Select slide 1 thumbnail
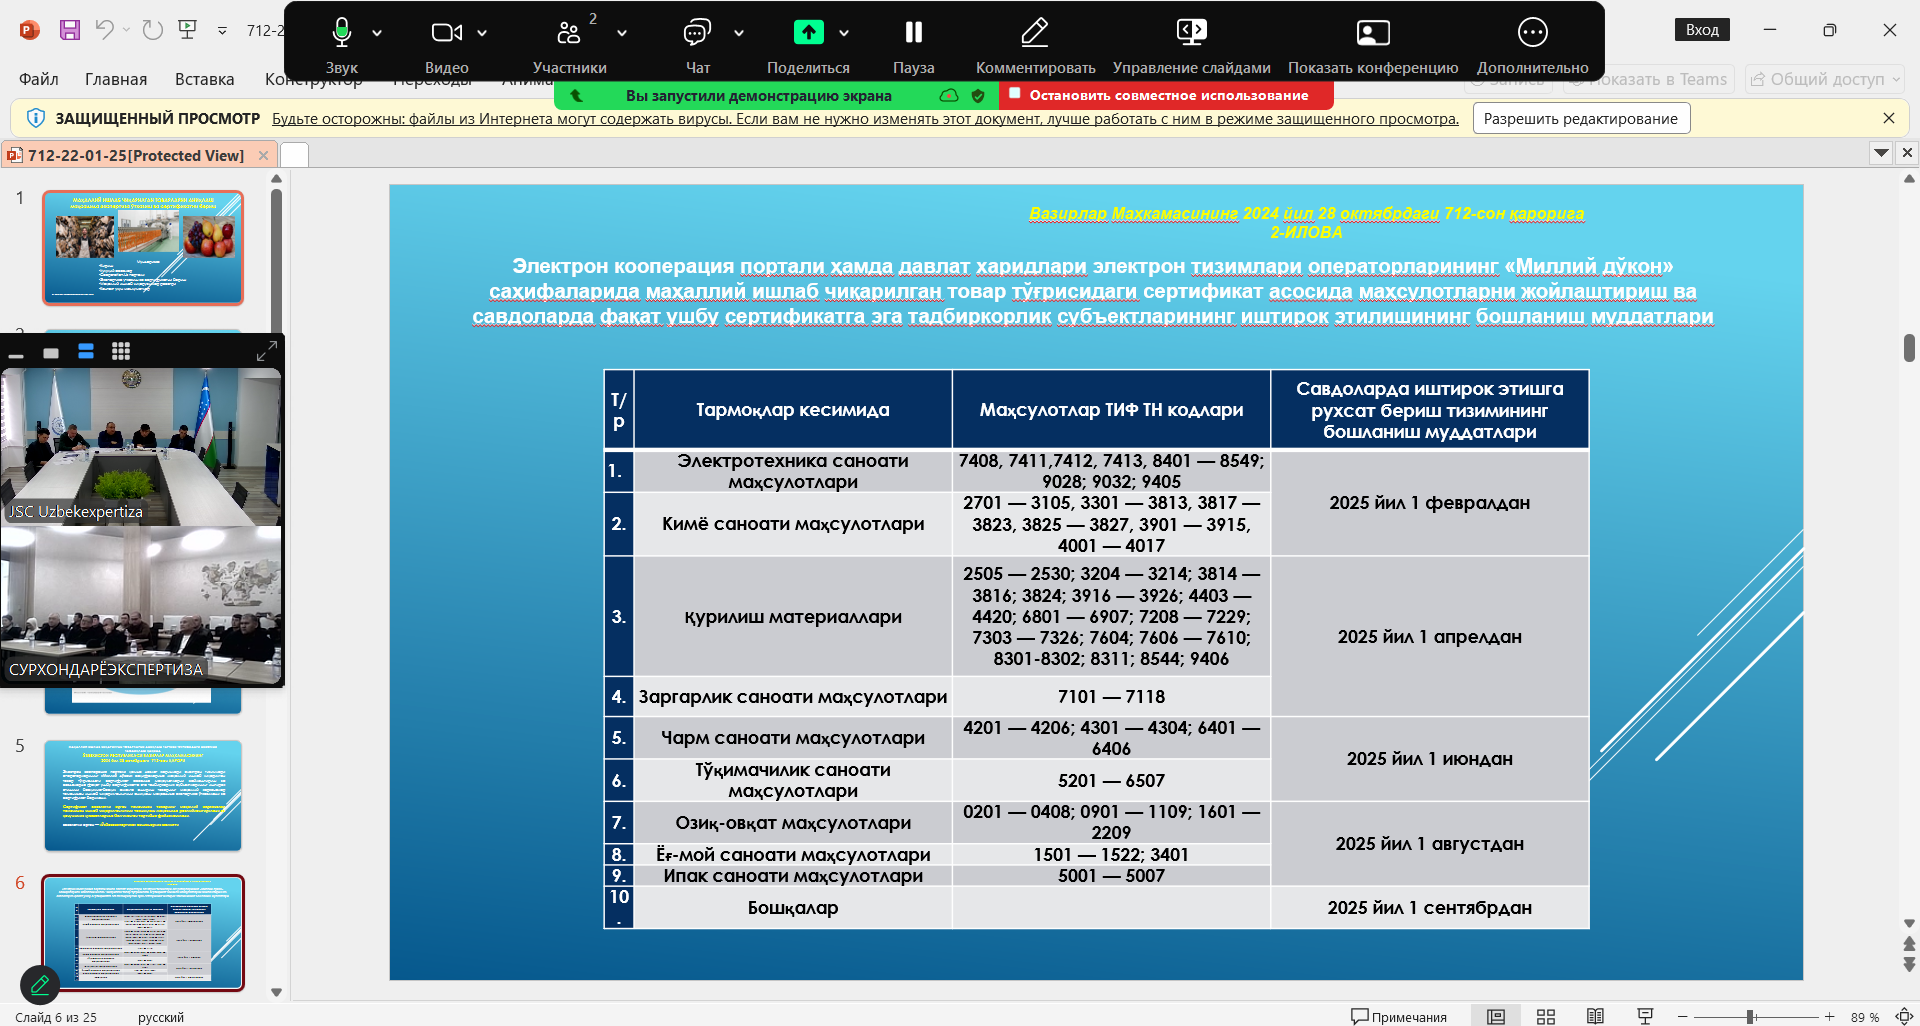Screen dimensions: 1920x1026 click(143, 248)
